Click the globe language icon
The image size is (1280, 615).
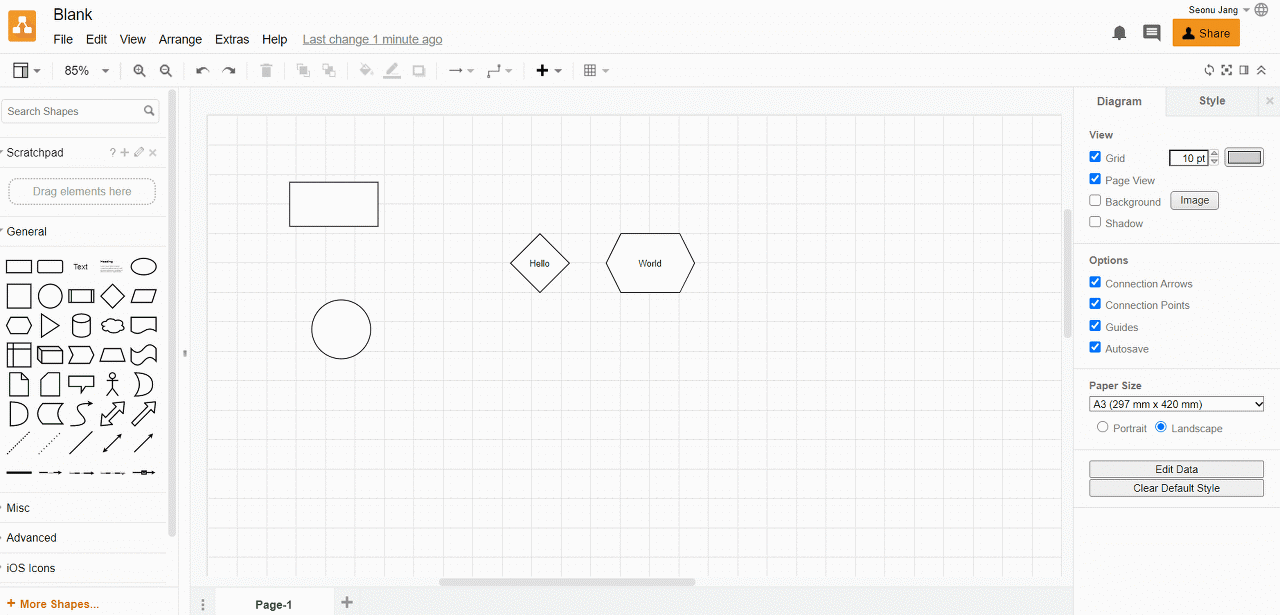[x=1261, y=10]
